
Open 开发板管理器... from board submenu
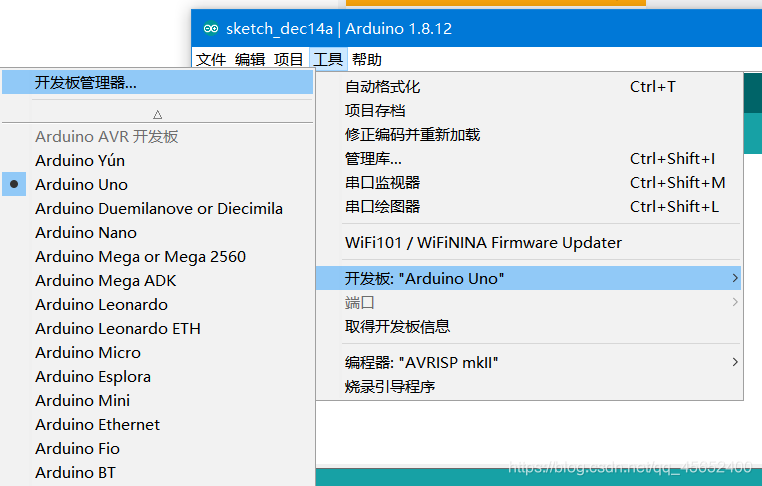pos(157,82)
